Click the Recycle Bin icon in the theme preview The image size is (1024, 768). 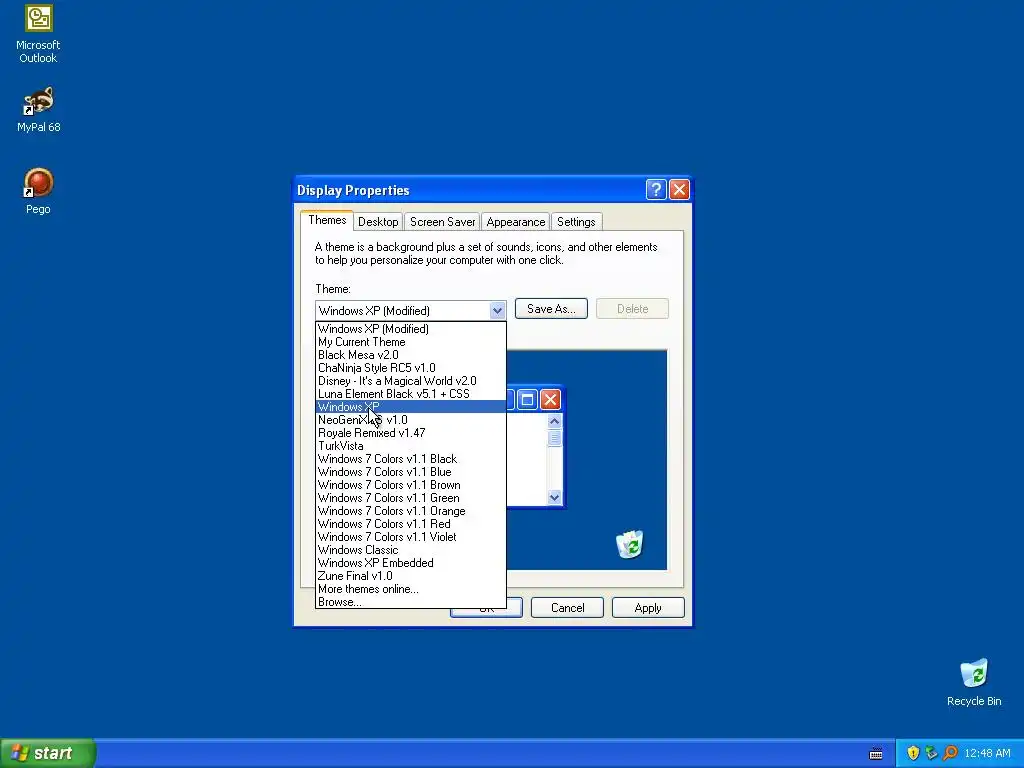coord(630,544)
